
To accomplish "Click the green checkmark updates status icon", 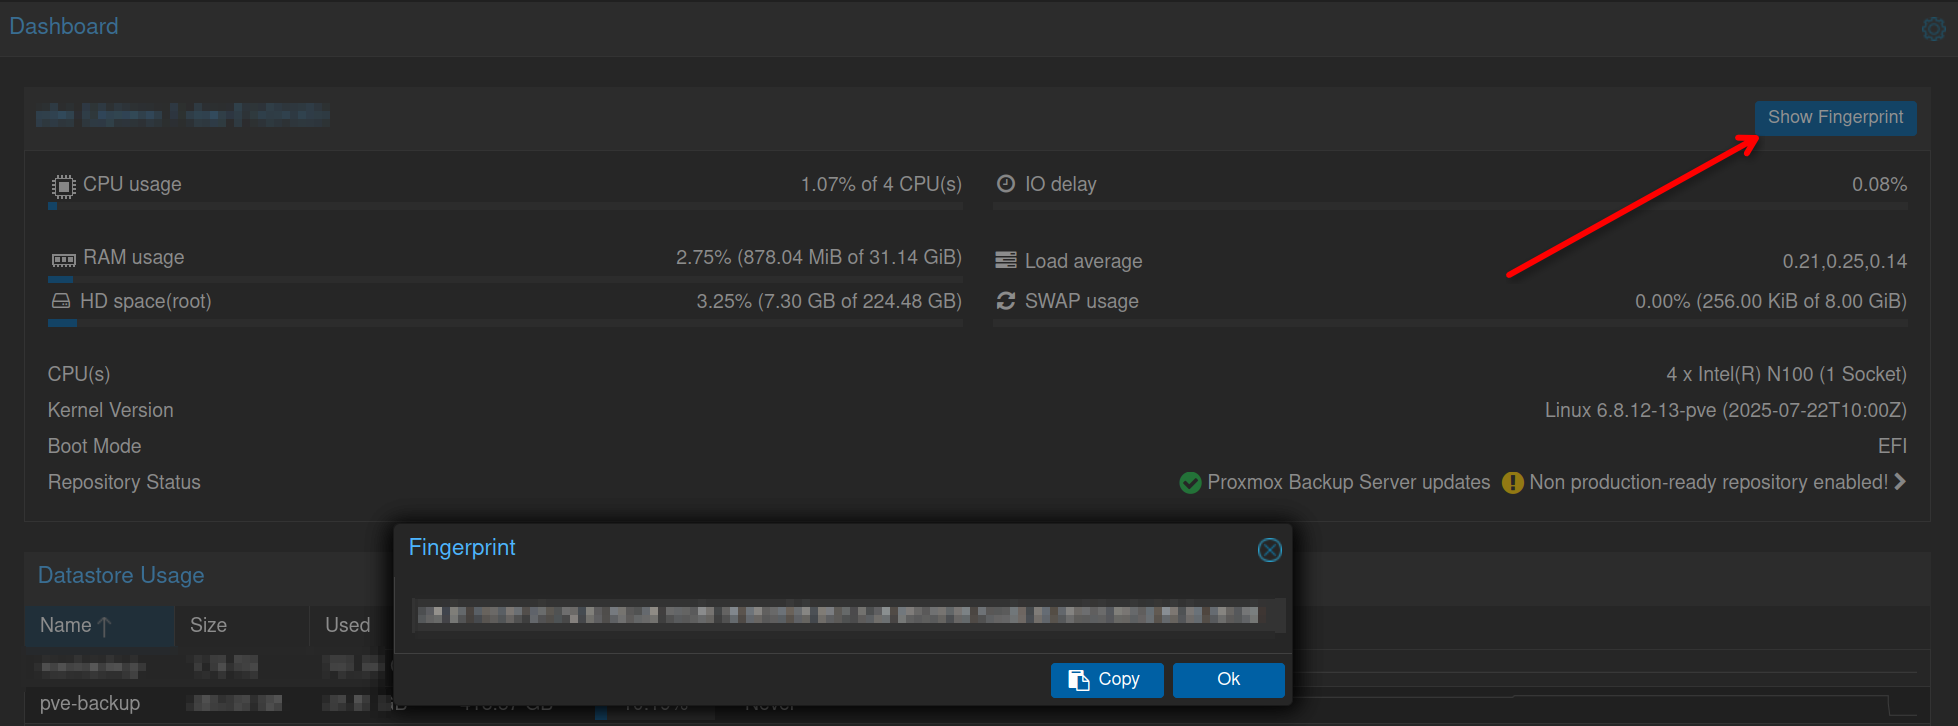I will (x=1190, y=483).
